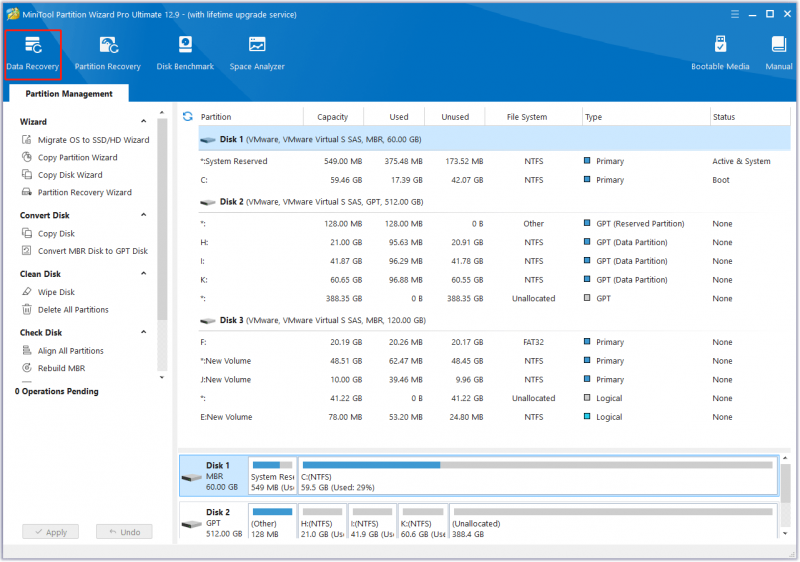Select Disk 1 header row in list
Viewport: 800px width, 562px height.
(494, 139)
